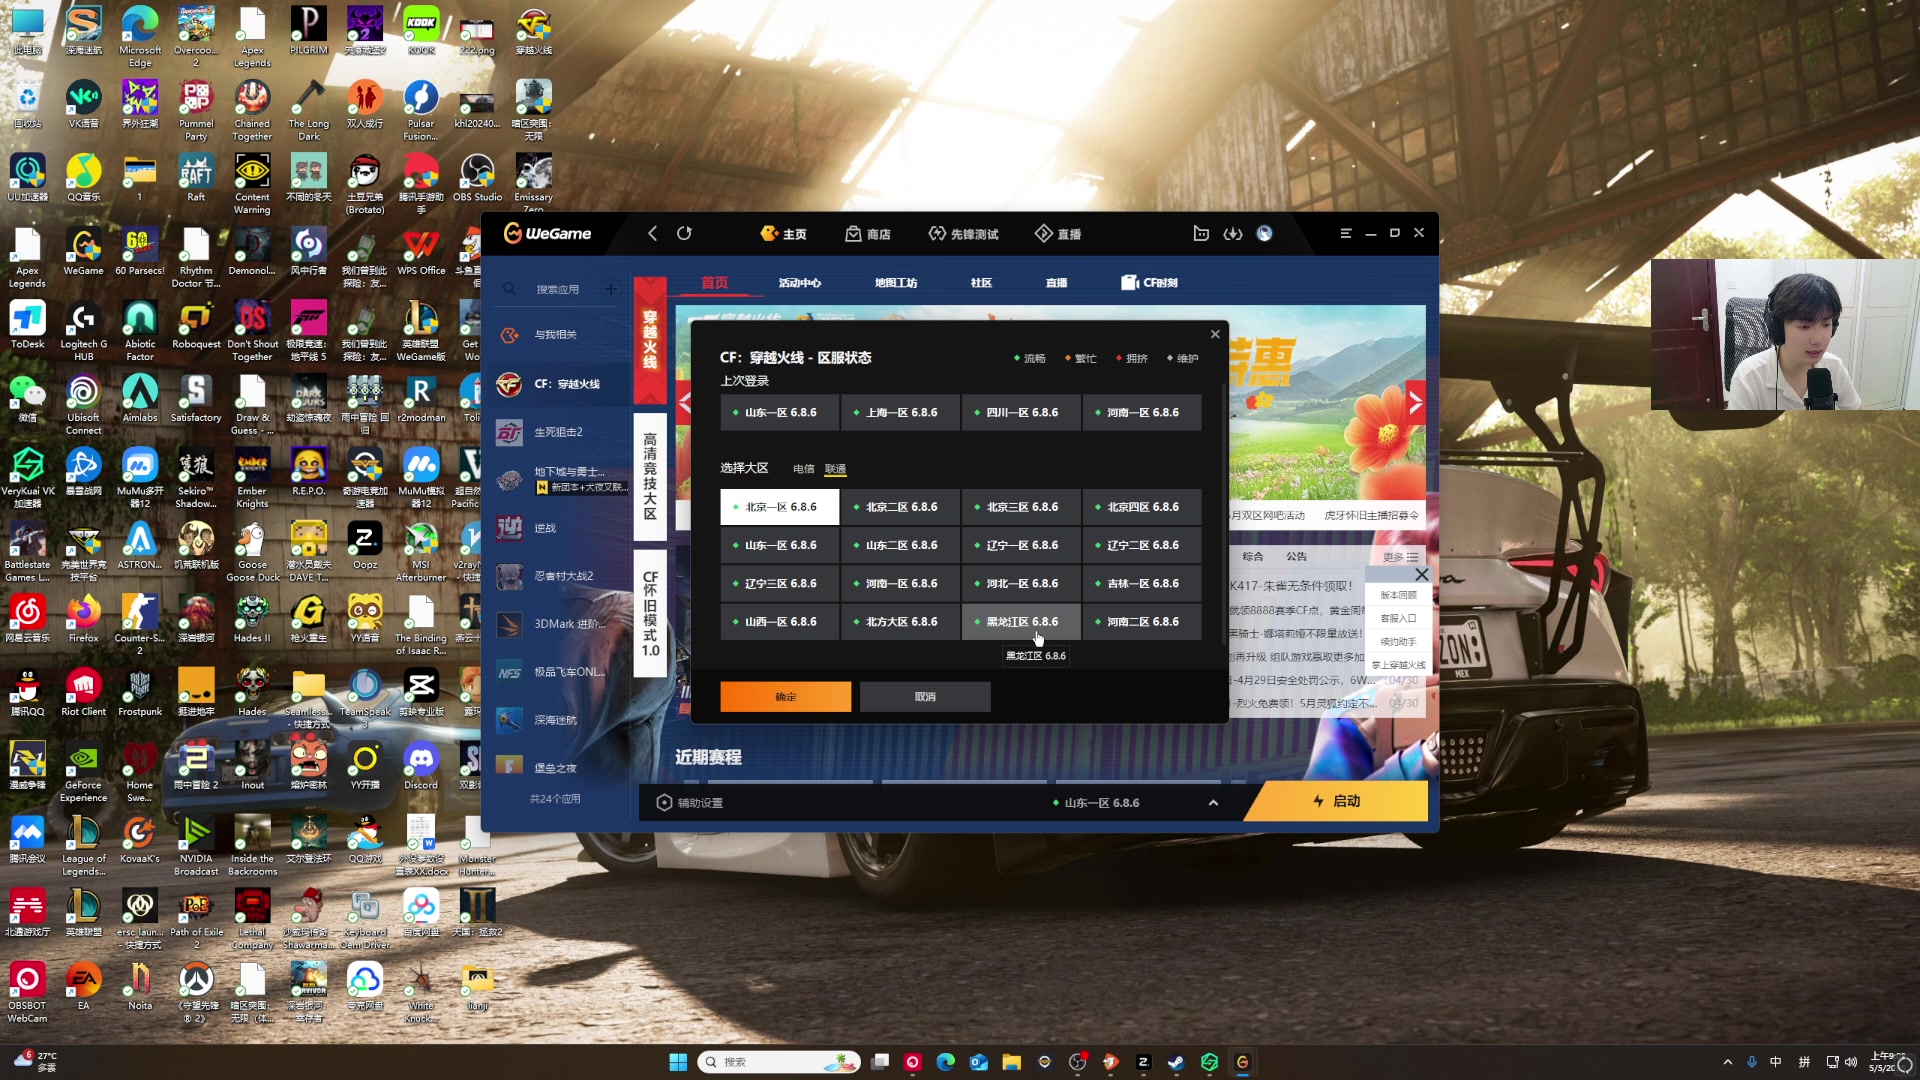1920x1080 pixels.
Task: Switch server list to 电信
Action: tap(803, 469)
